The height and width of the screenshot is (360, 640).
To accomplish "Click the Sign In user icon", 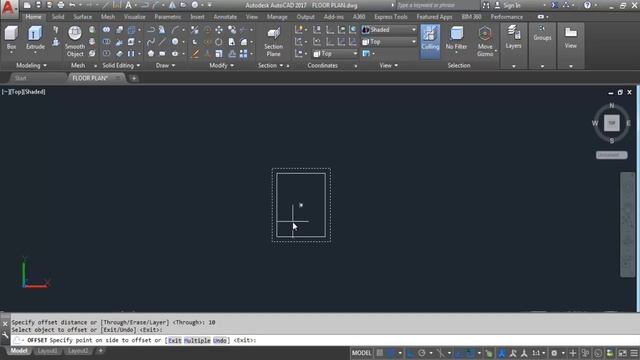I will (x=497, y=5).
